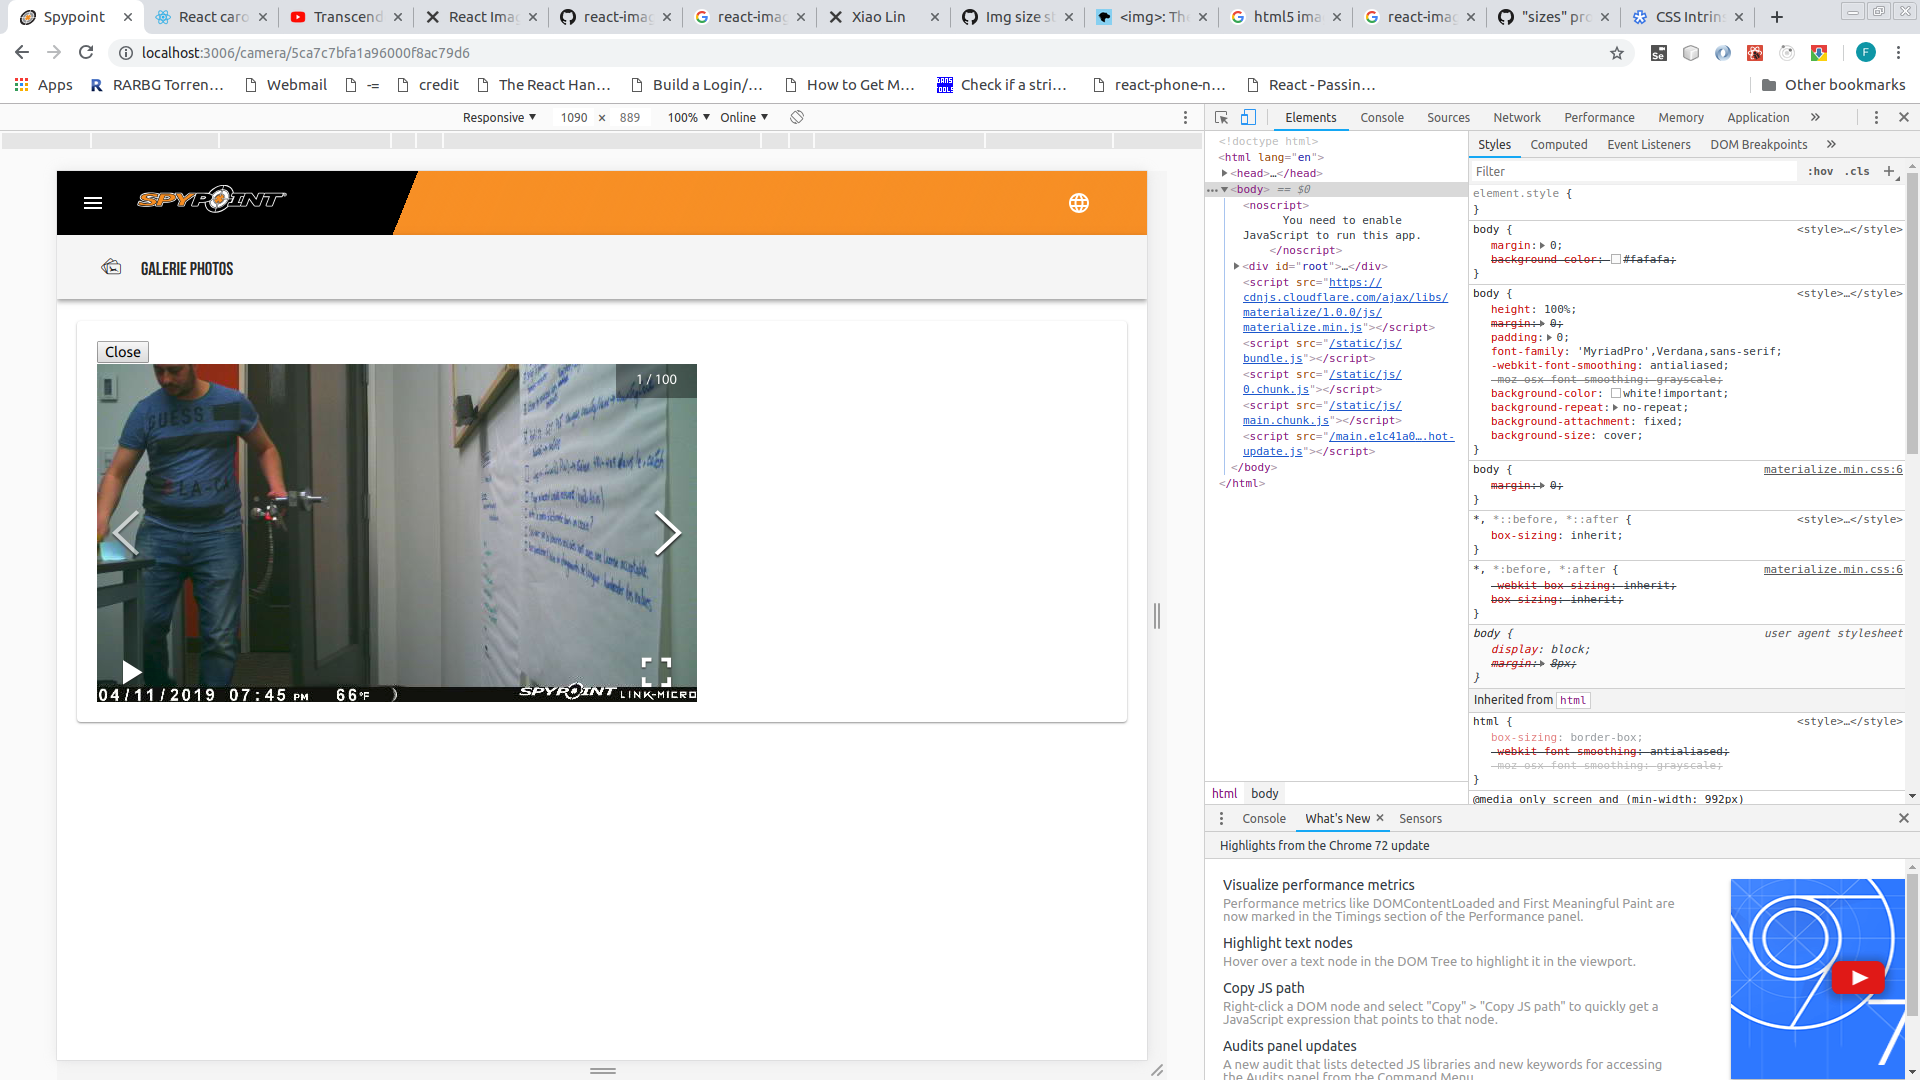Click the next-photo arrow in the gallery
The width and height of the screenshot is (1920, 1080).
666,533
